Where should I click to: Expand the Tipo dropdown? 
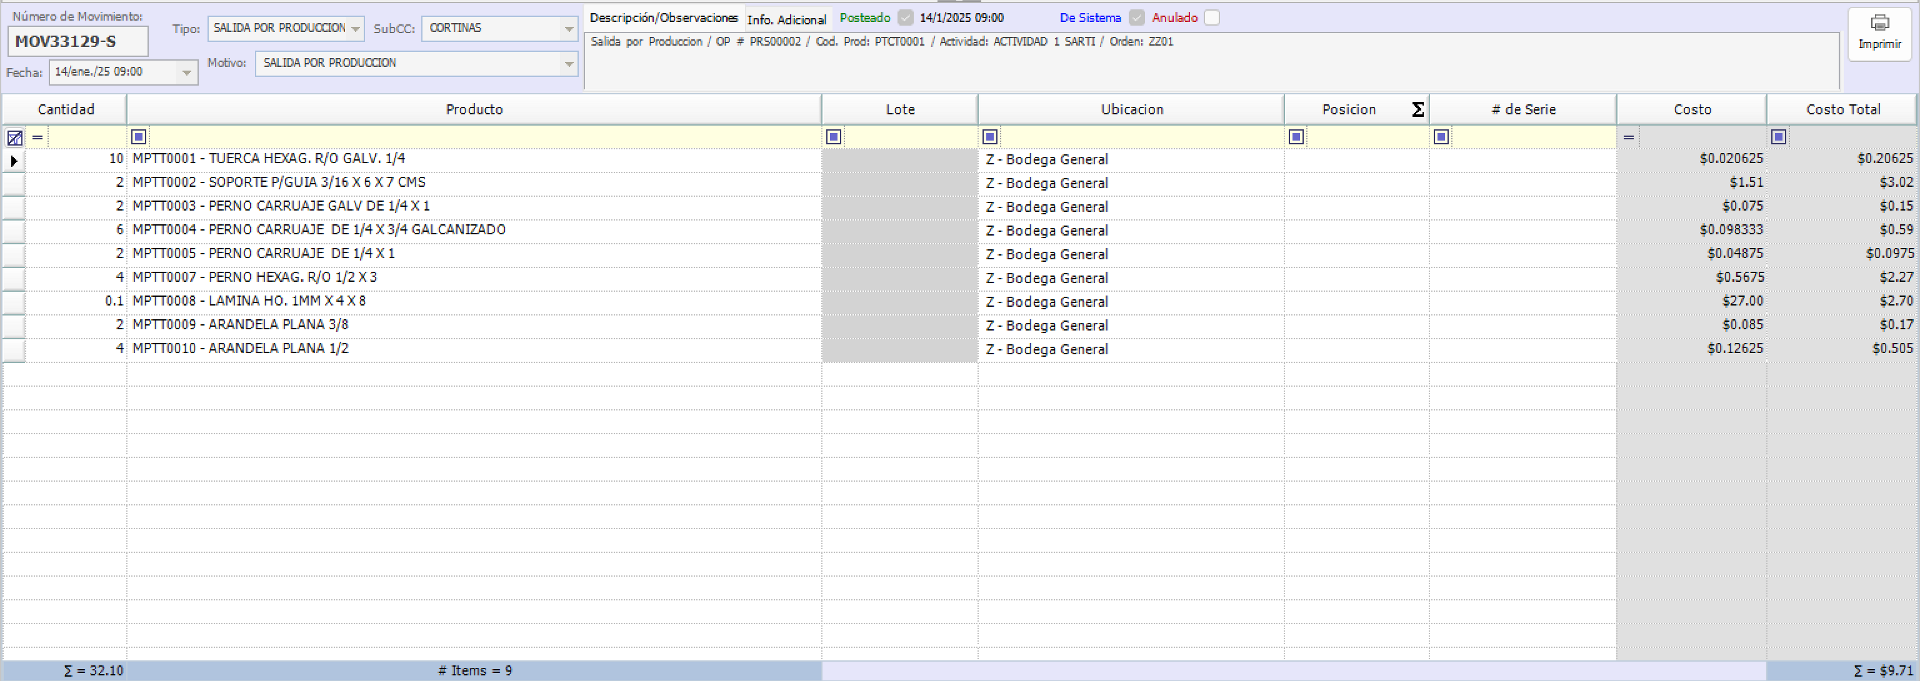355,29
